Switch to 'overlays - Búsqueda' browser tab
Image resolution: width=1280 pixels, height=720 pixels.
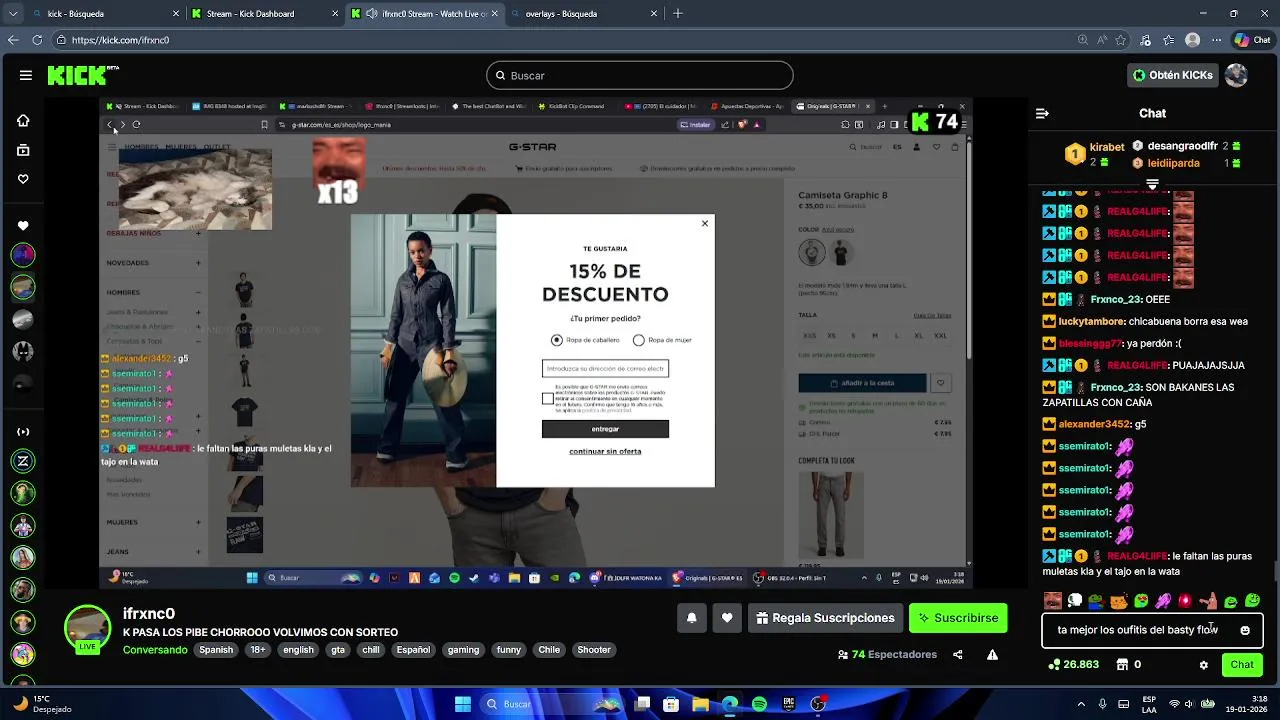tap(583, 14)
